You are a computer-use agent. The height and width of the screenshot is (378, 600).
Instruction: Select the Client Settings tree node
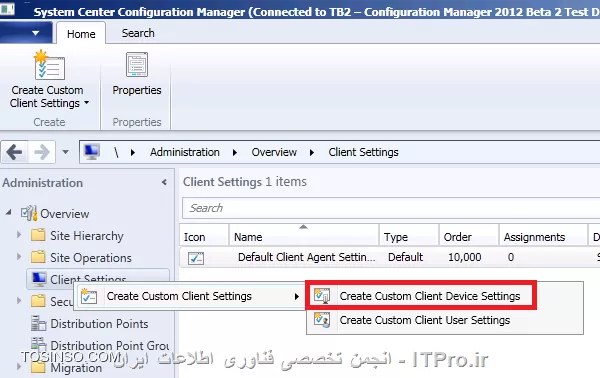point(98,279)
